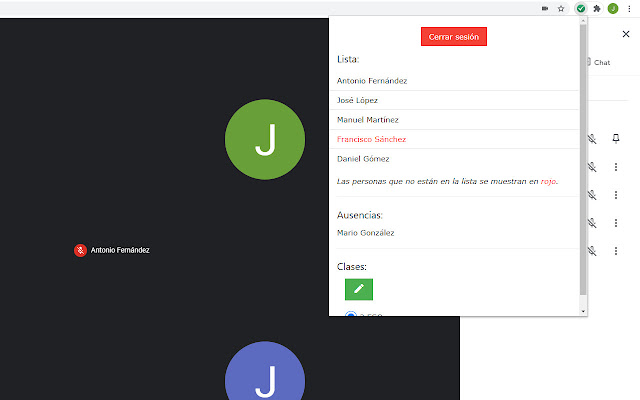Click the Clases heading

(x=351, y=267)
